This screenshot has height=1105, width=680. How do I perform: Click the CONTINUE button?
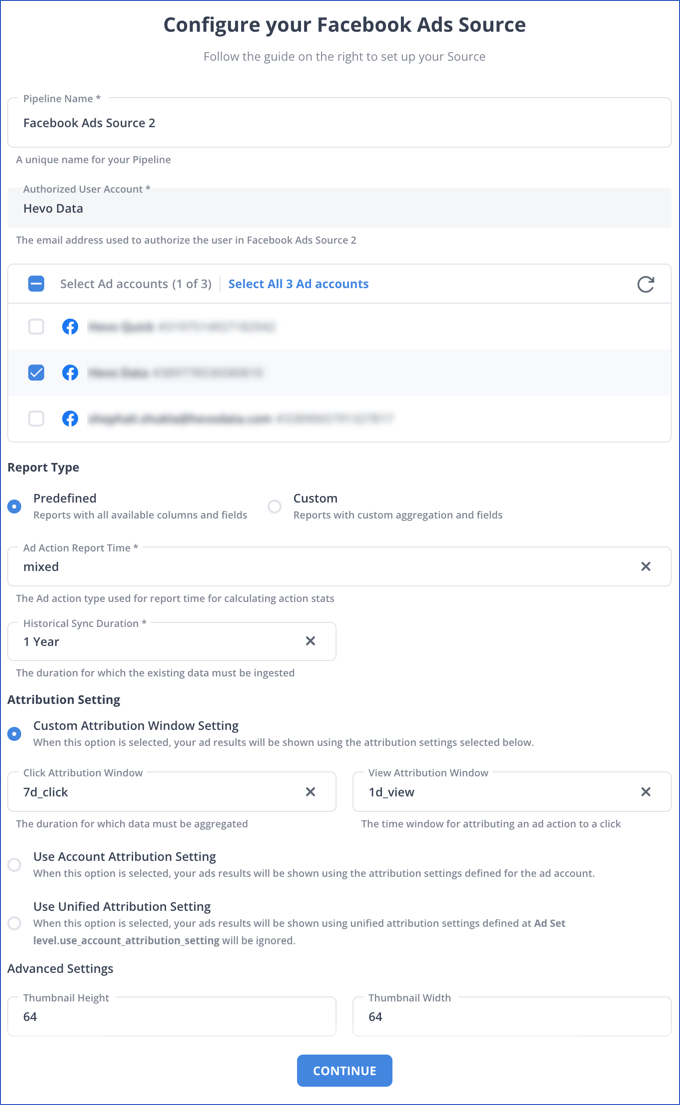(345, 1070)
